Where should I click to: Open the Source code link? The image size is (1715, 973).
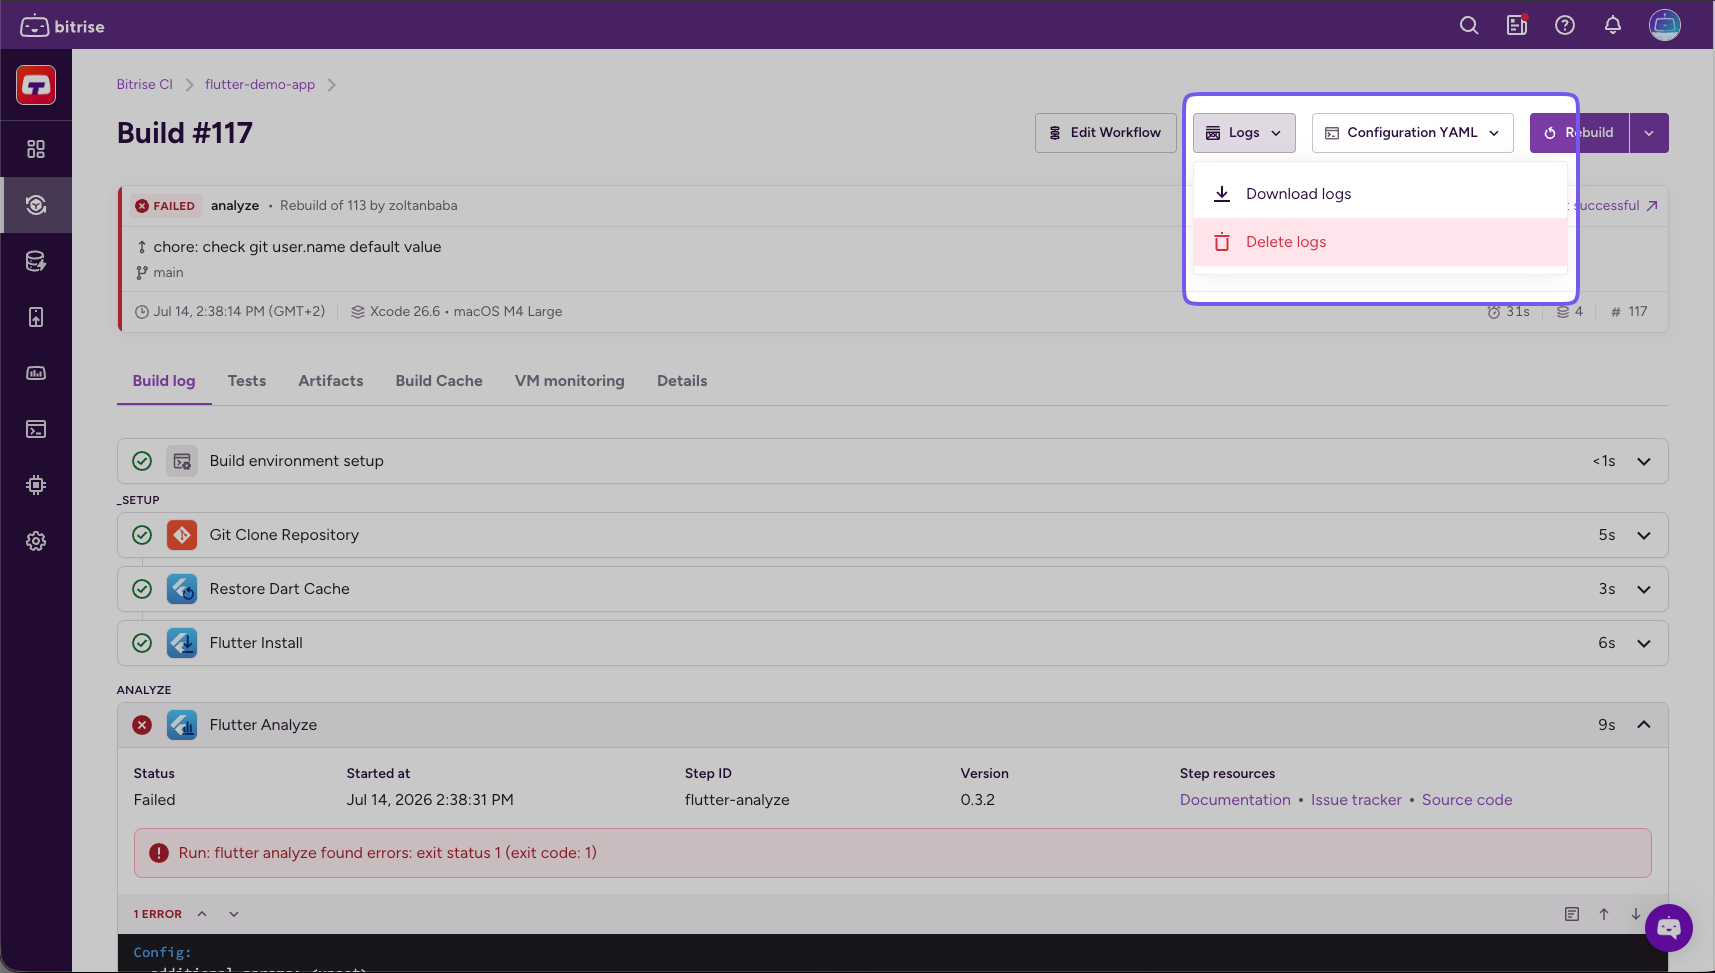pos(1467,800)
